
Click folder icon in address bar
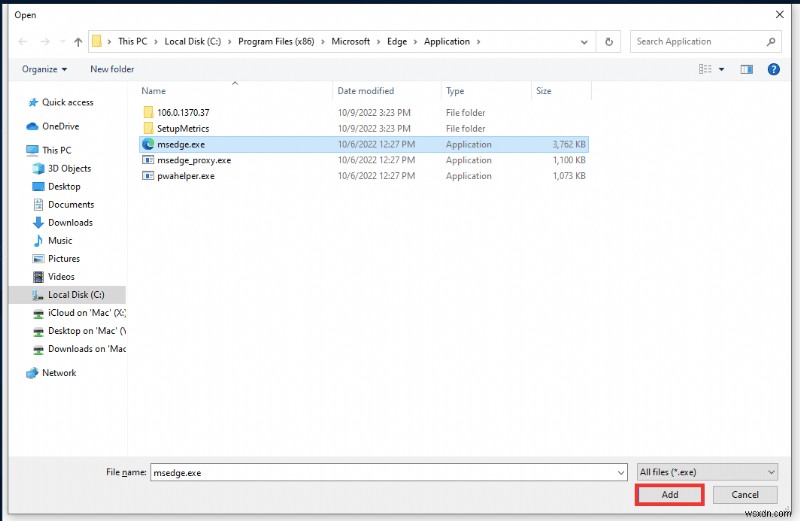click(97, 41)
